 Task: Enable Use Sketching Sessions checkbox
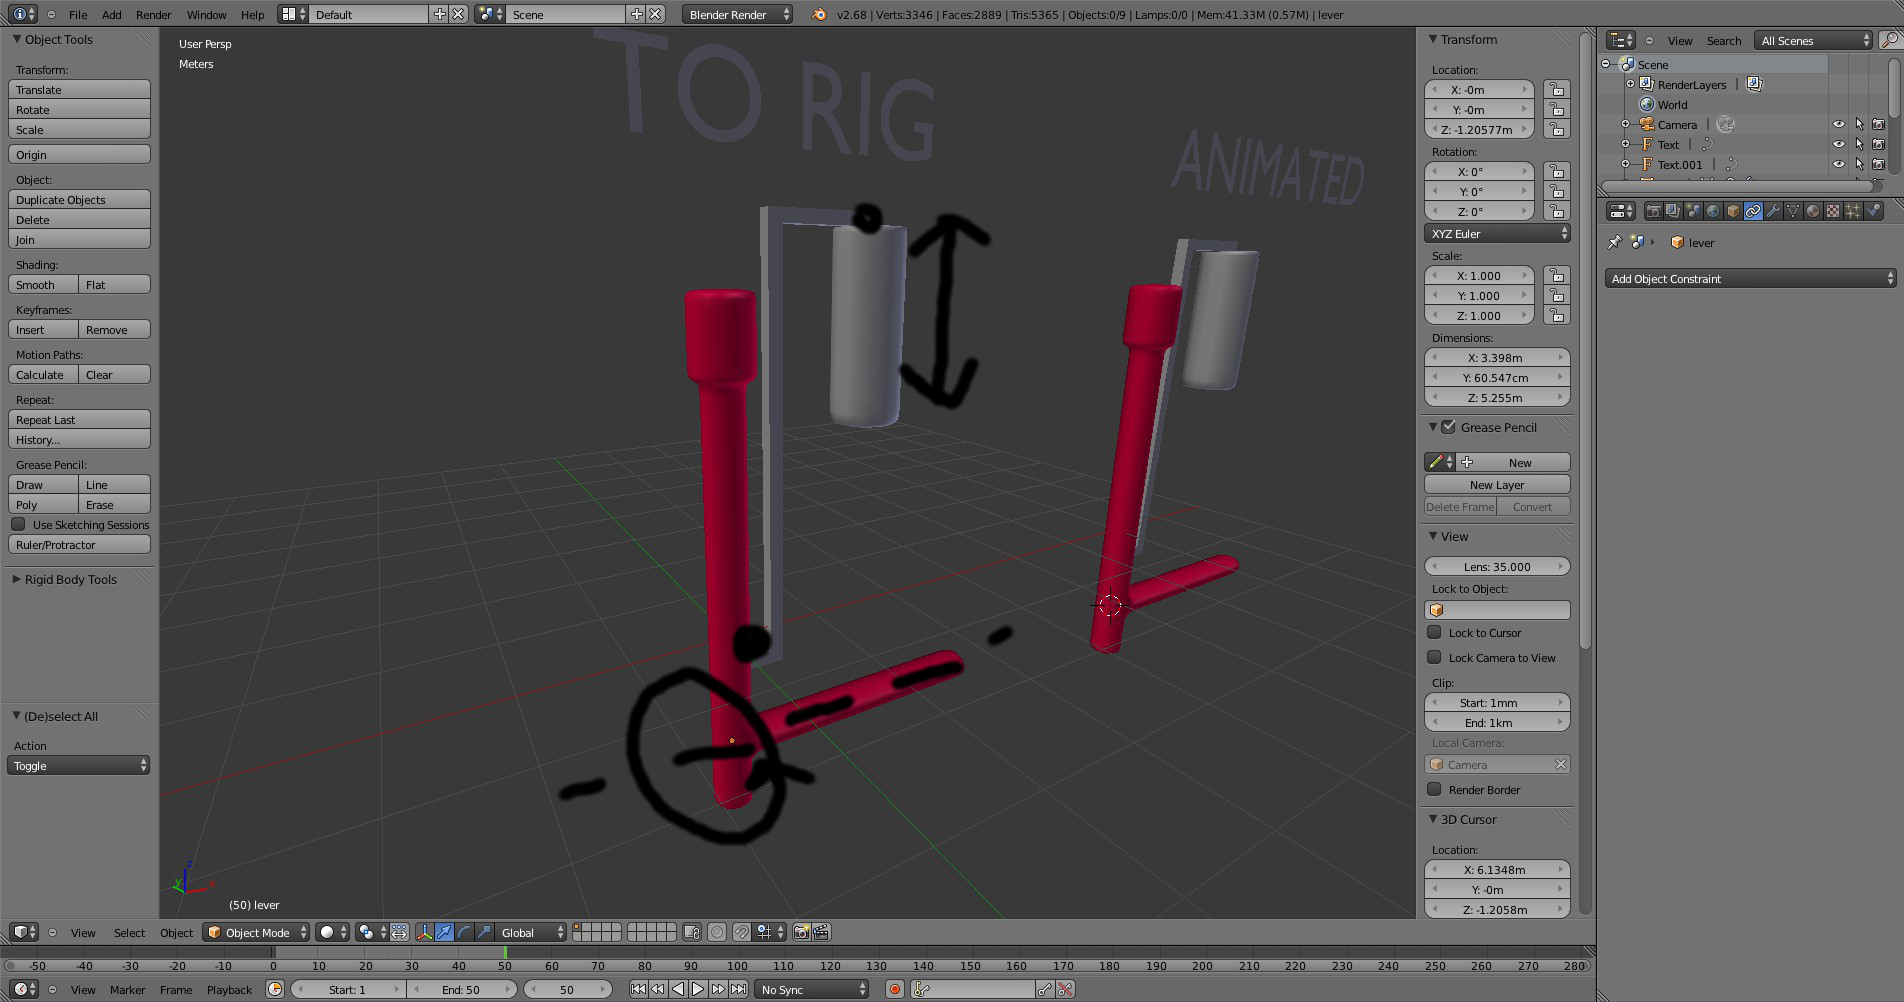pos(18,524)
